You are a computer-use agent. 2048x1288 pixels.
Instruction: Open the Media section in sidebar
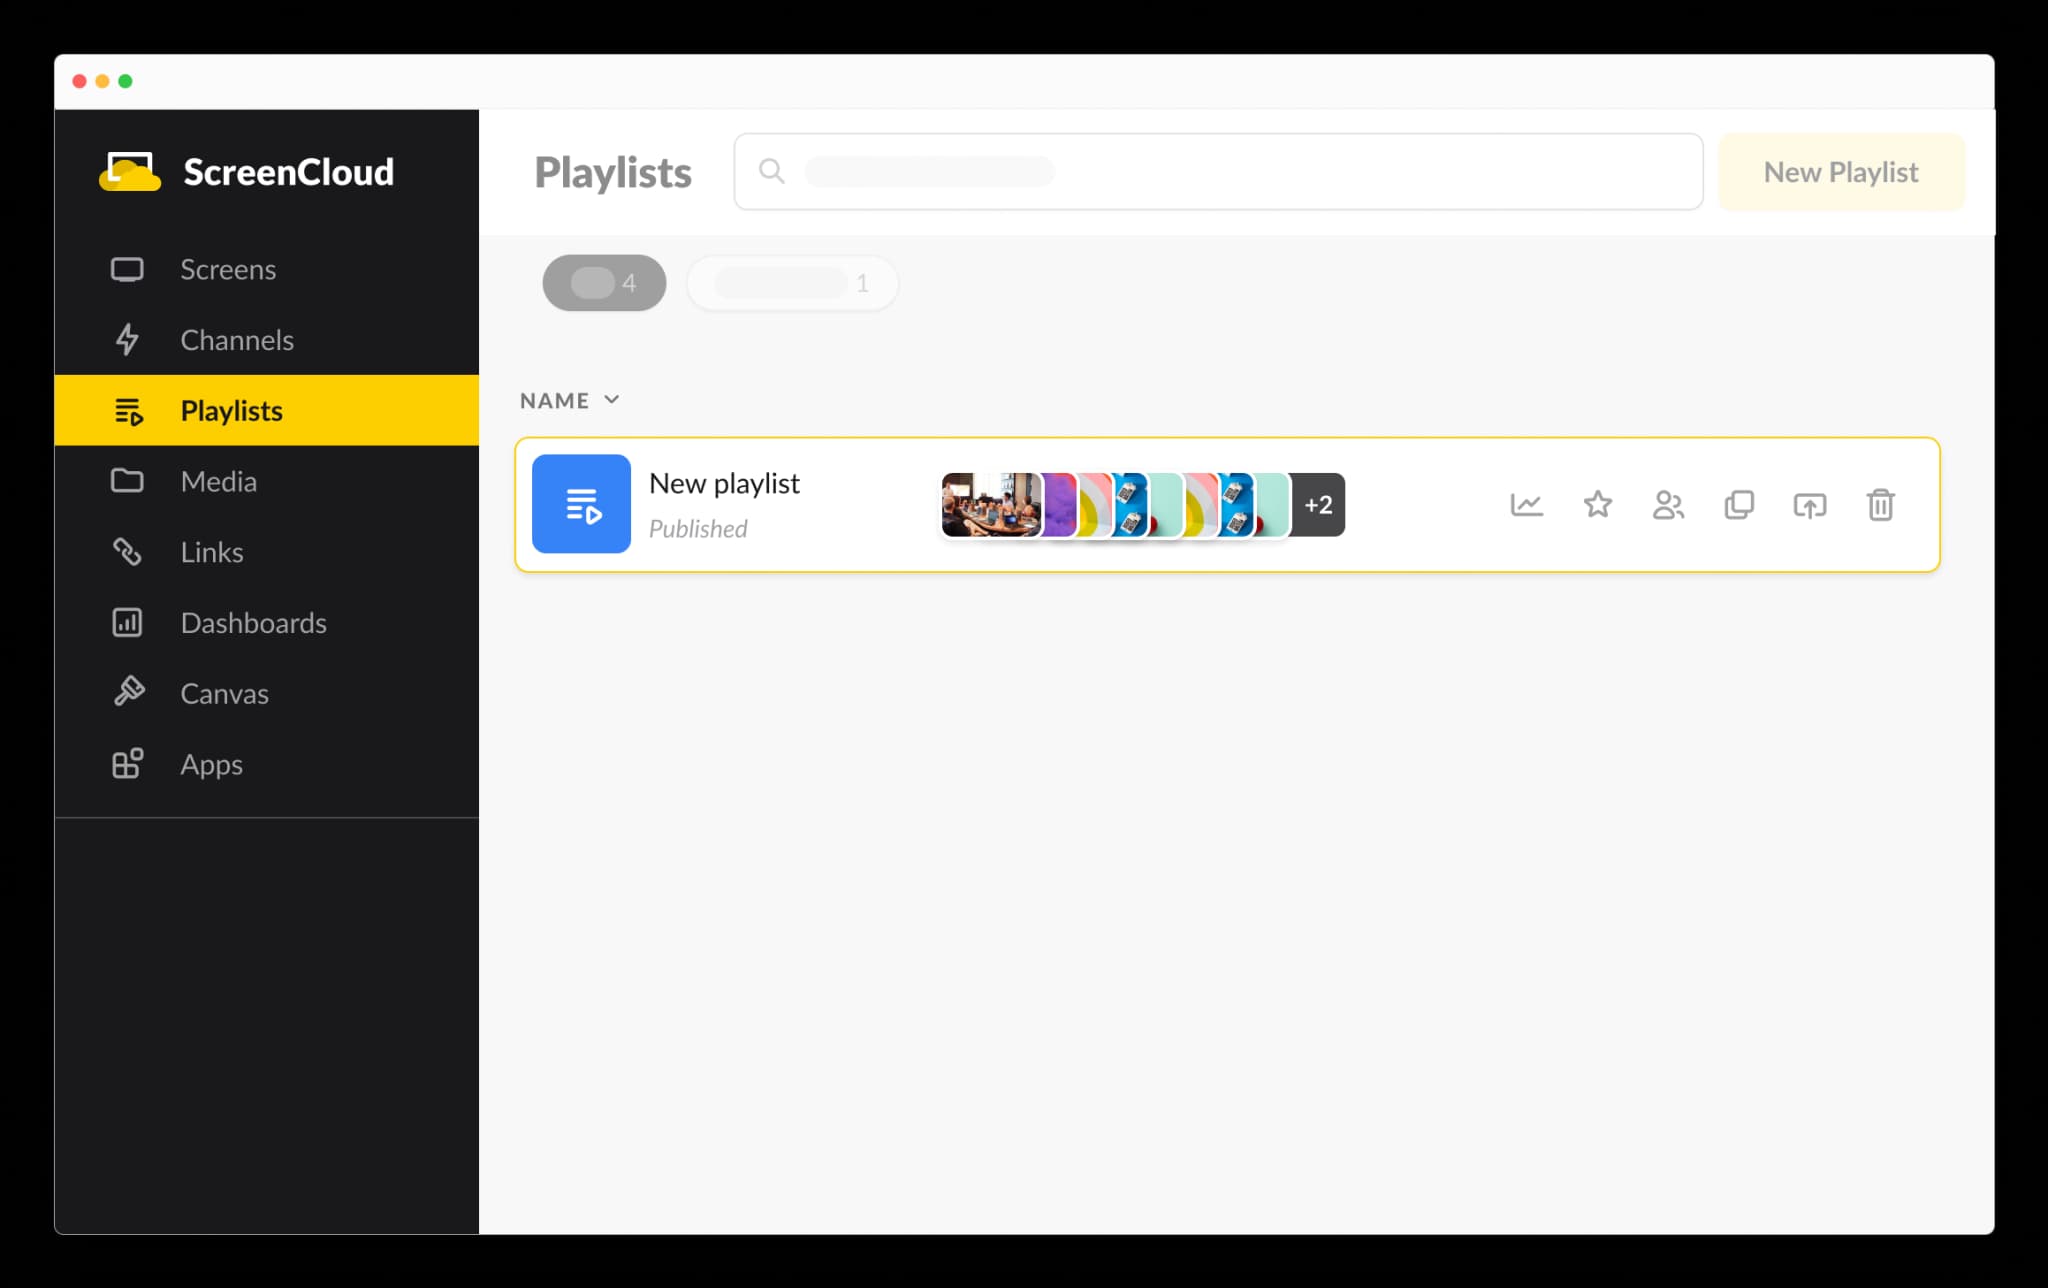(x=218, y=479)
